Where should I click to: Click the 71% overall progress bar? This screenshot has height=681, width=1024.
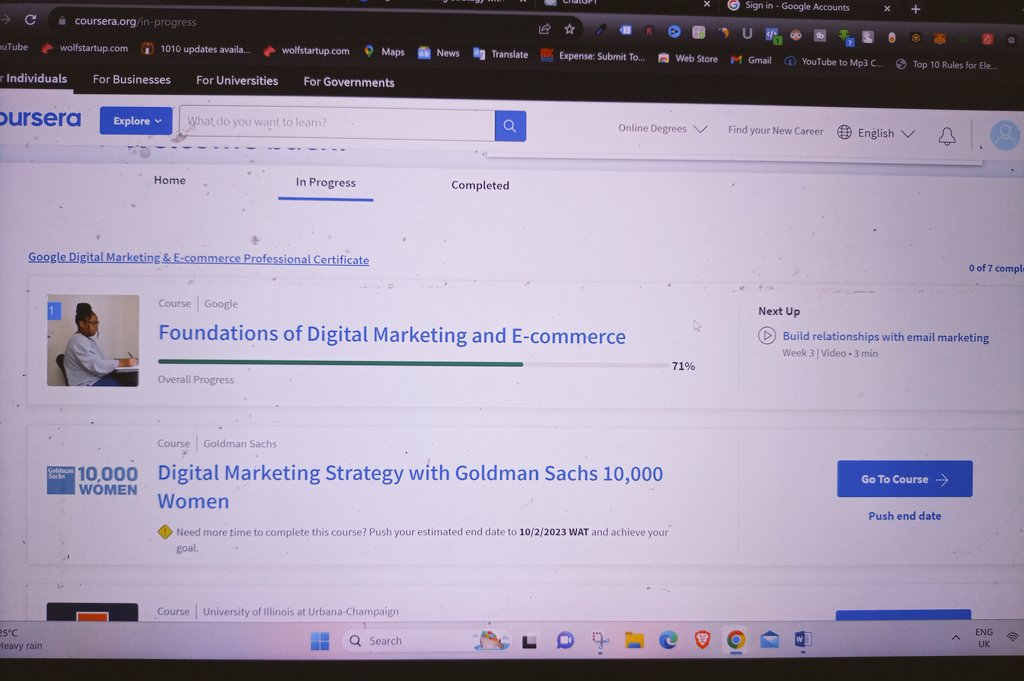(x=400, y=364)
